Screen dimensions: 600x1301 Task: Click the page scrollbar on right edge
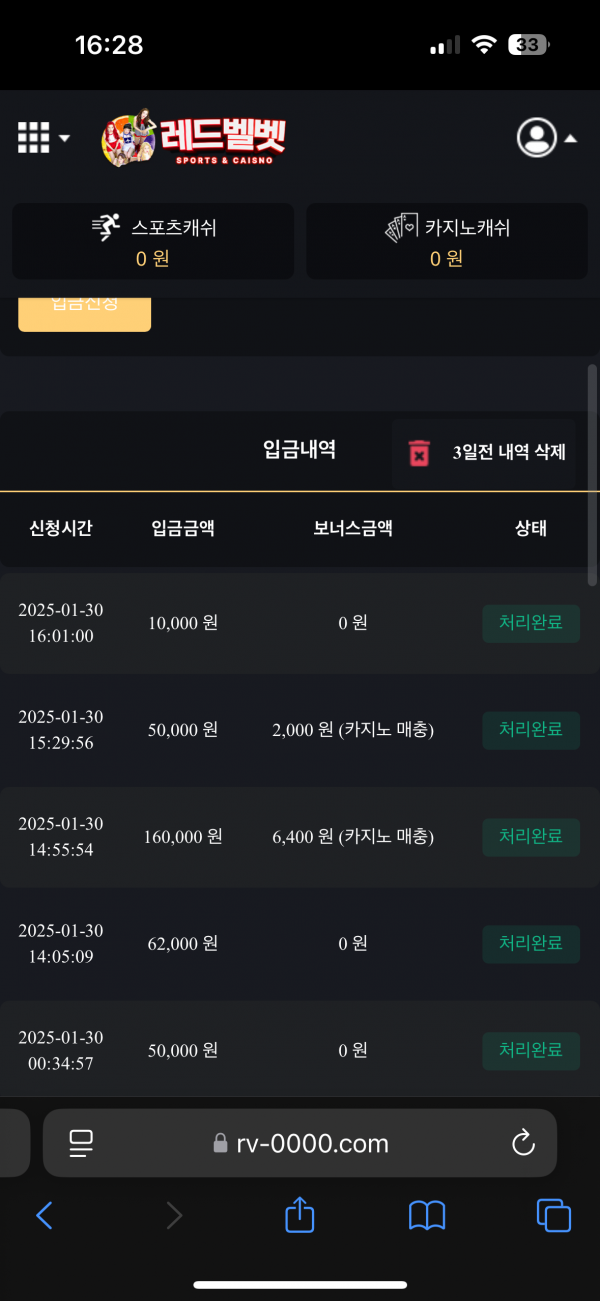tap(592, 475)
